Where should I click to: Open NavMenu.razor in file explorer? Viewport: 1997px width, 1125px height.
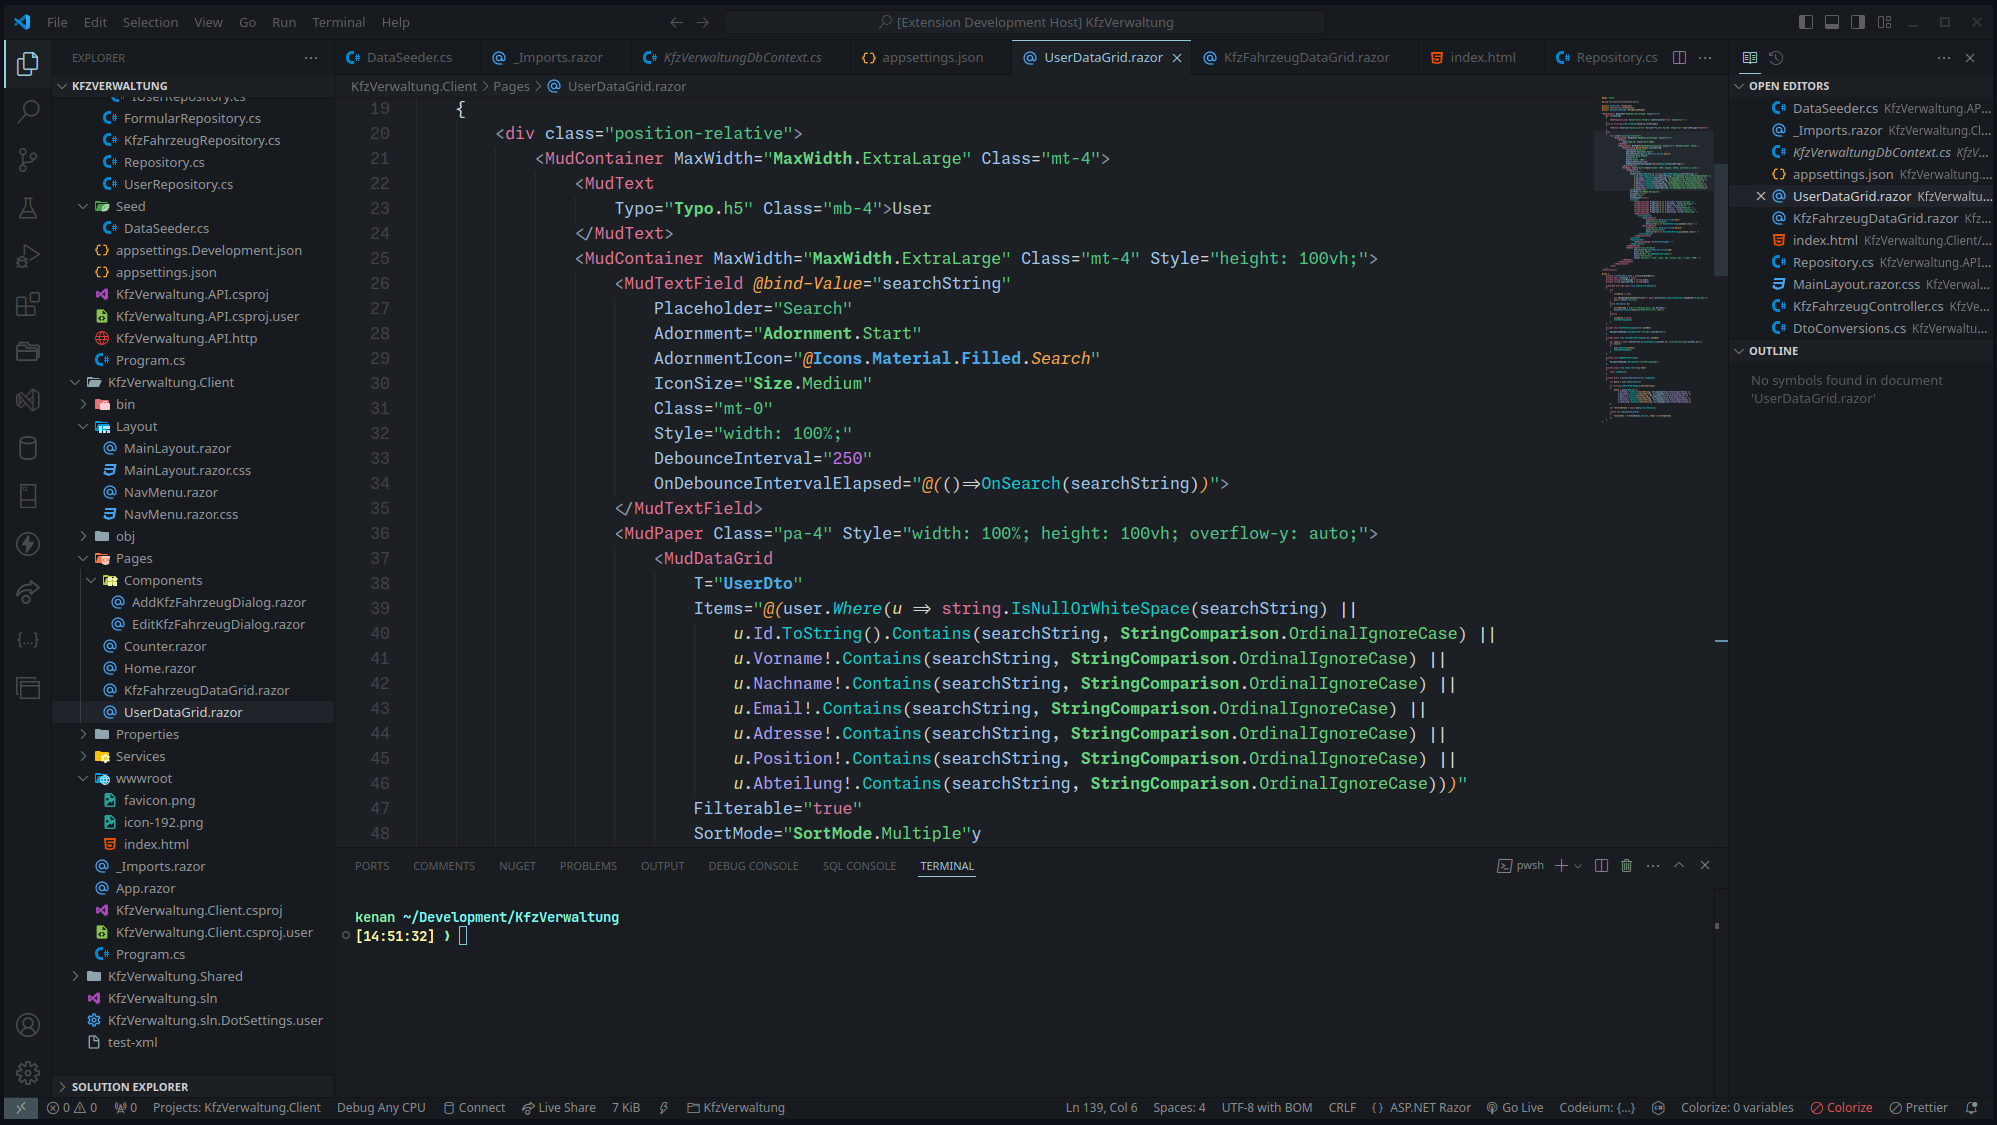coord(171,493)
